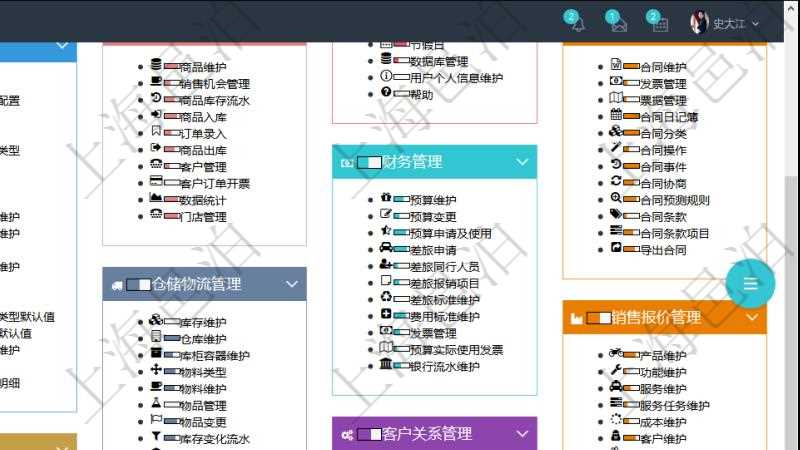Image resolution: width=800 pixels, height=450 pixels.
Task: Click the bank icon beside 银行流水维护
Action: pos(386,364)
